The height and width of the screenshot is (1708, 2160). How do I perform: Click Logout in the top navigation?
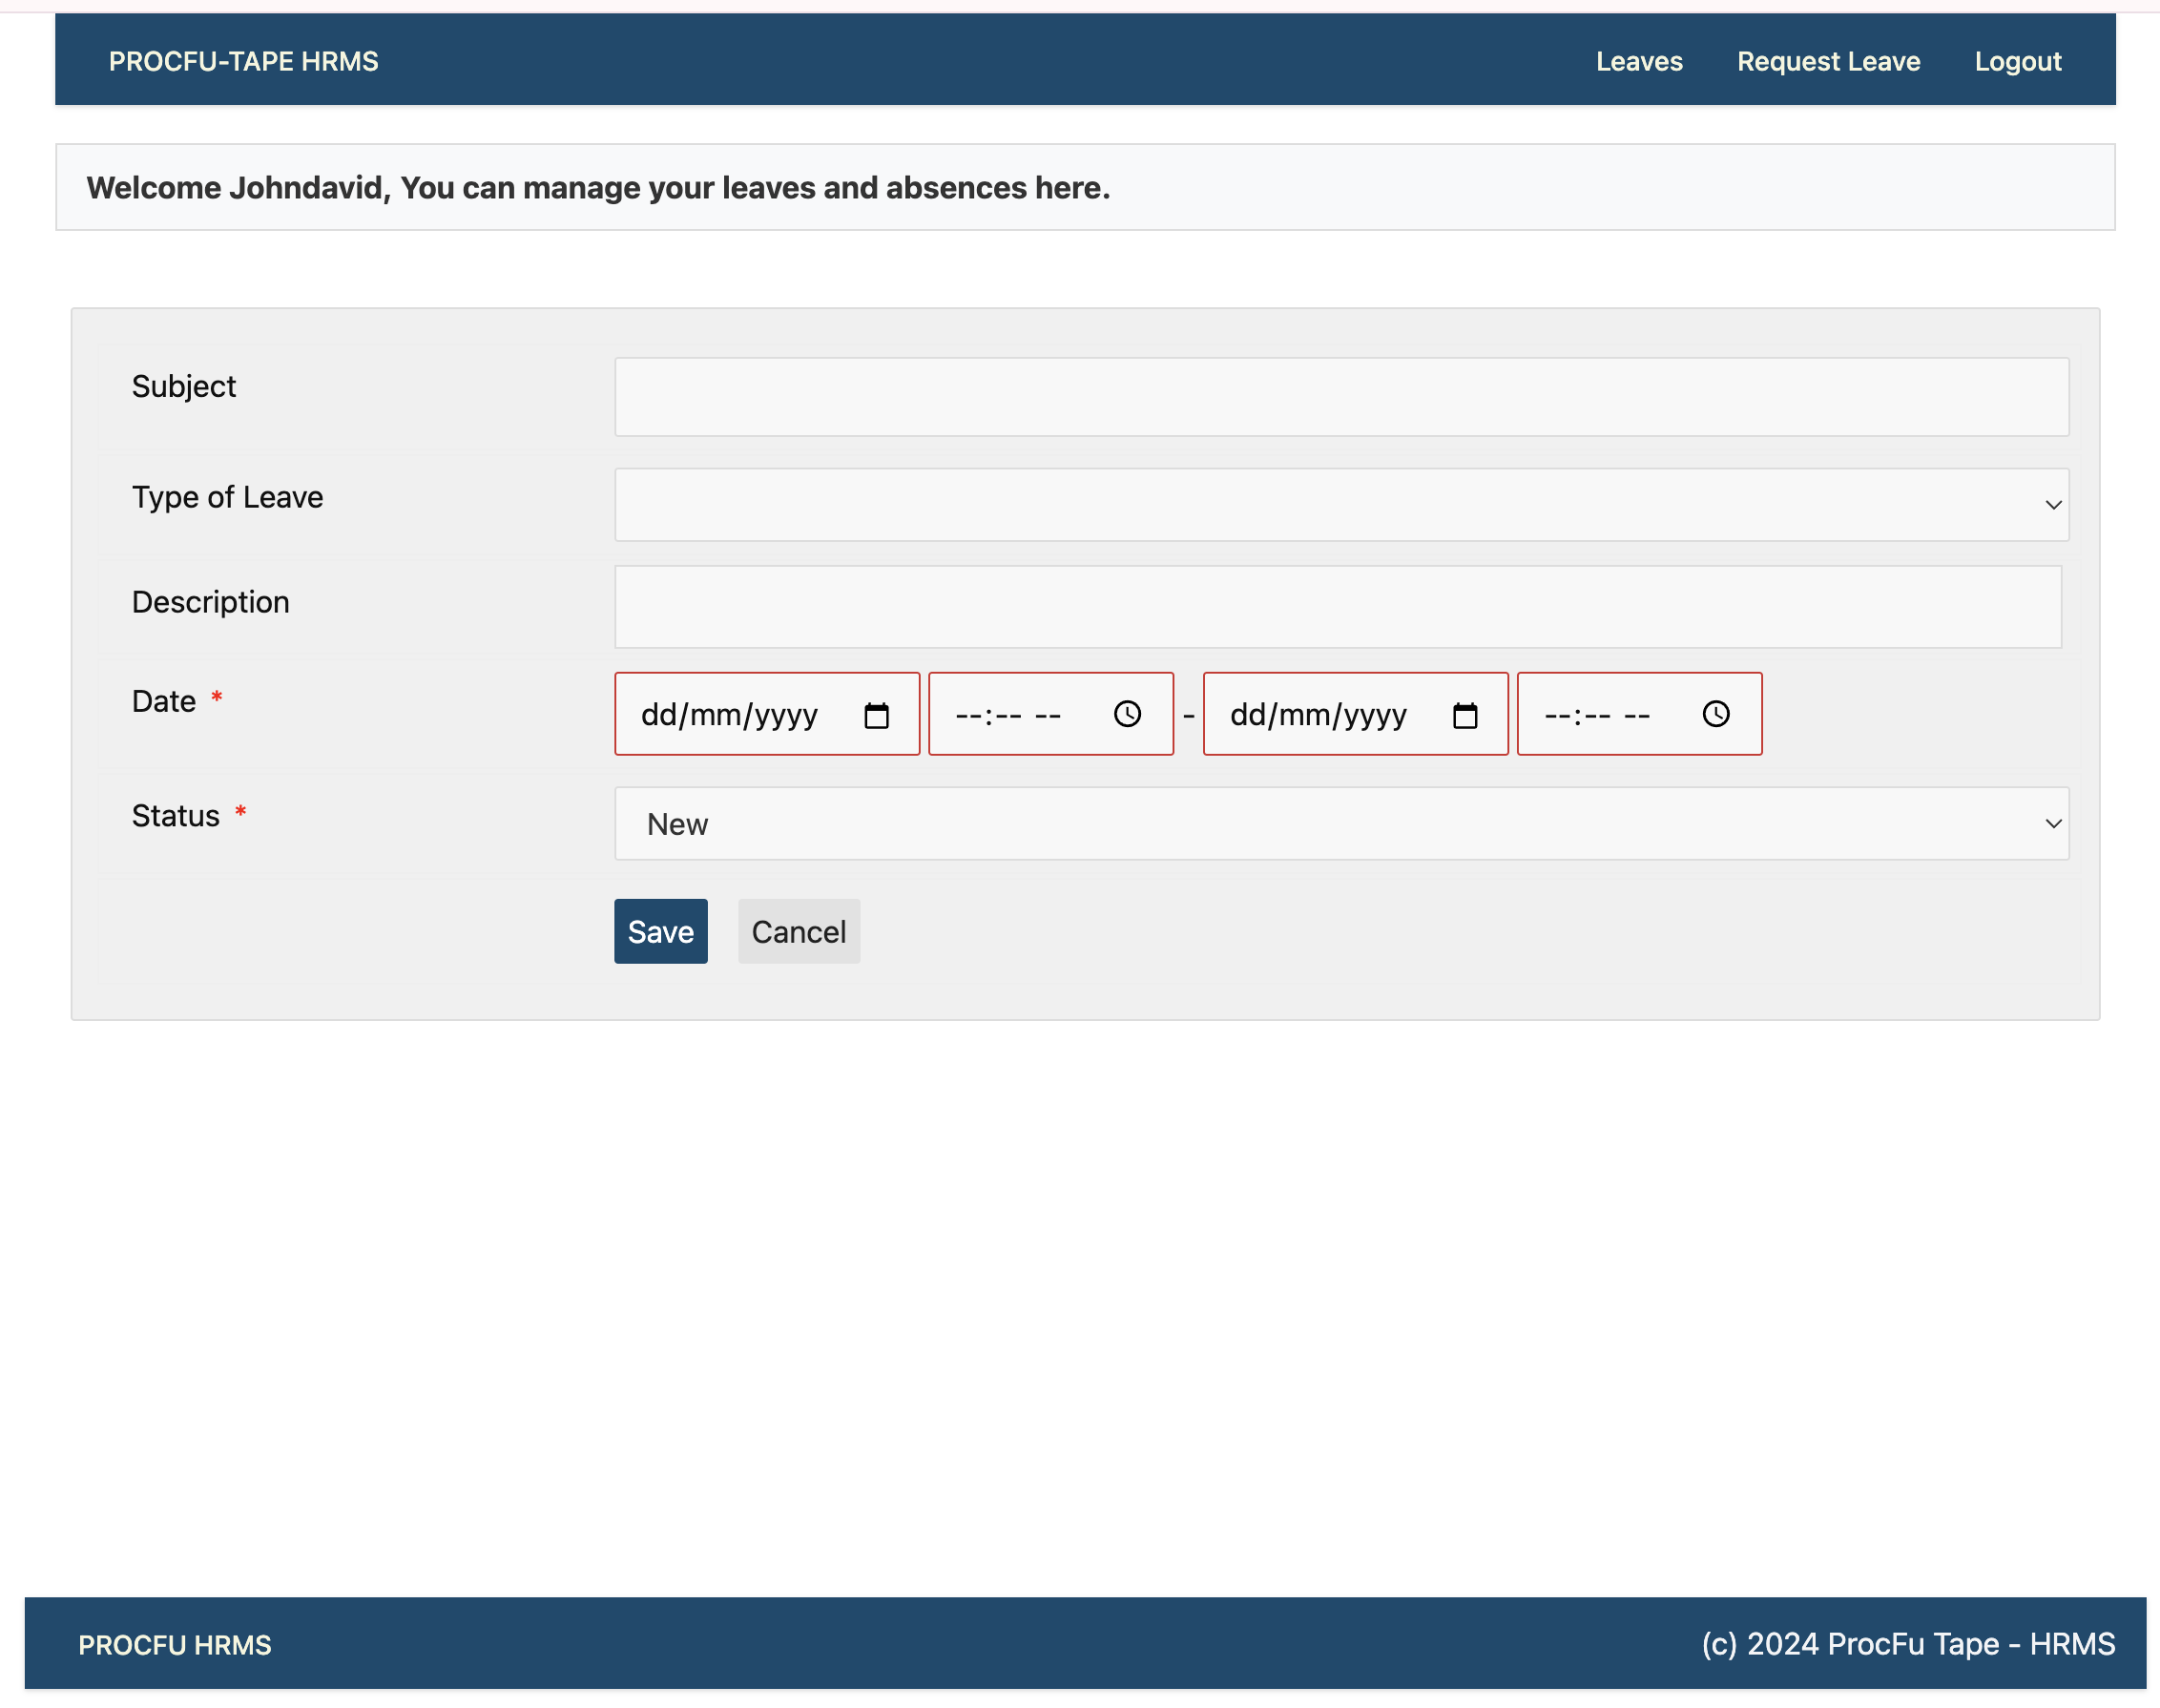tap(2017, 61)
